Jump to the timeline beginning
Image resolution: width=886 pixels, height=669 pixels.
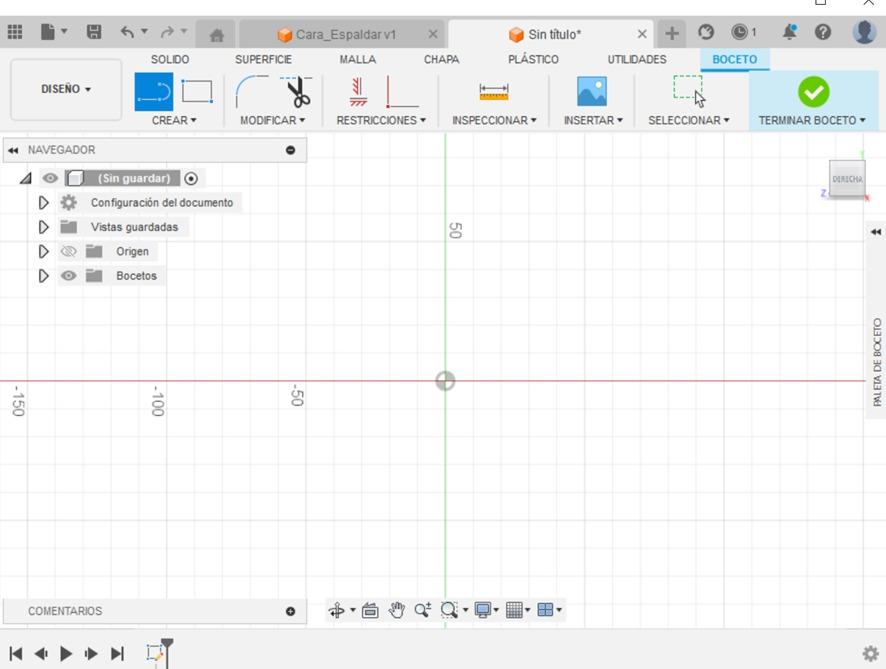tap(16, 654)
